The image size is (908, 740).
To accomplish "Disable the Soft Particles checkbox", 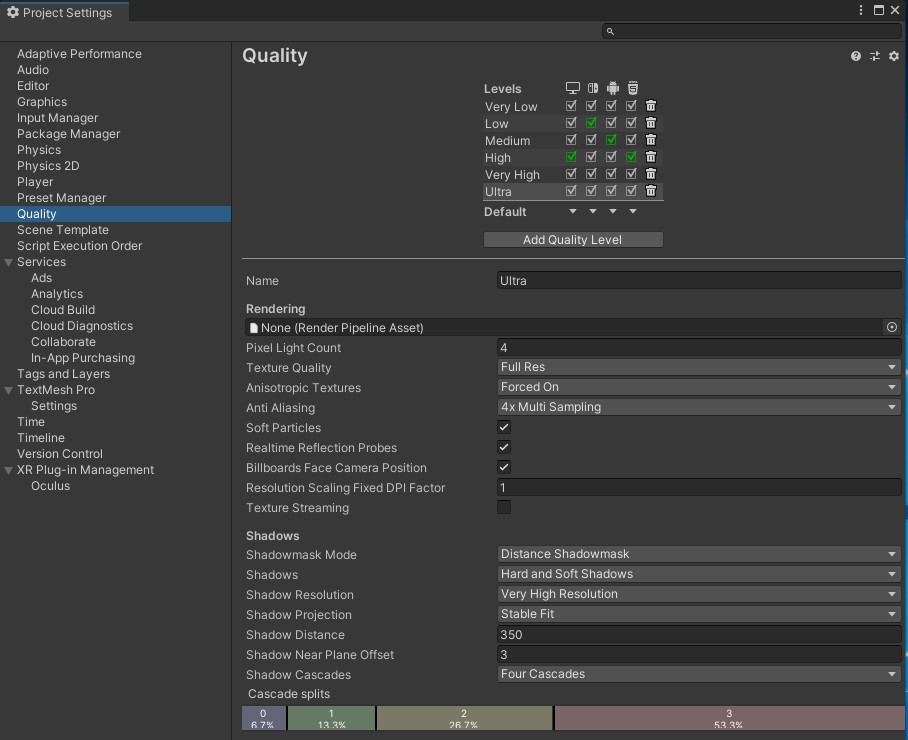I will click(x=504, y=428).
